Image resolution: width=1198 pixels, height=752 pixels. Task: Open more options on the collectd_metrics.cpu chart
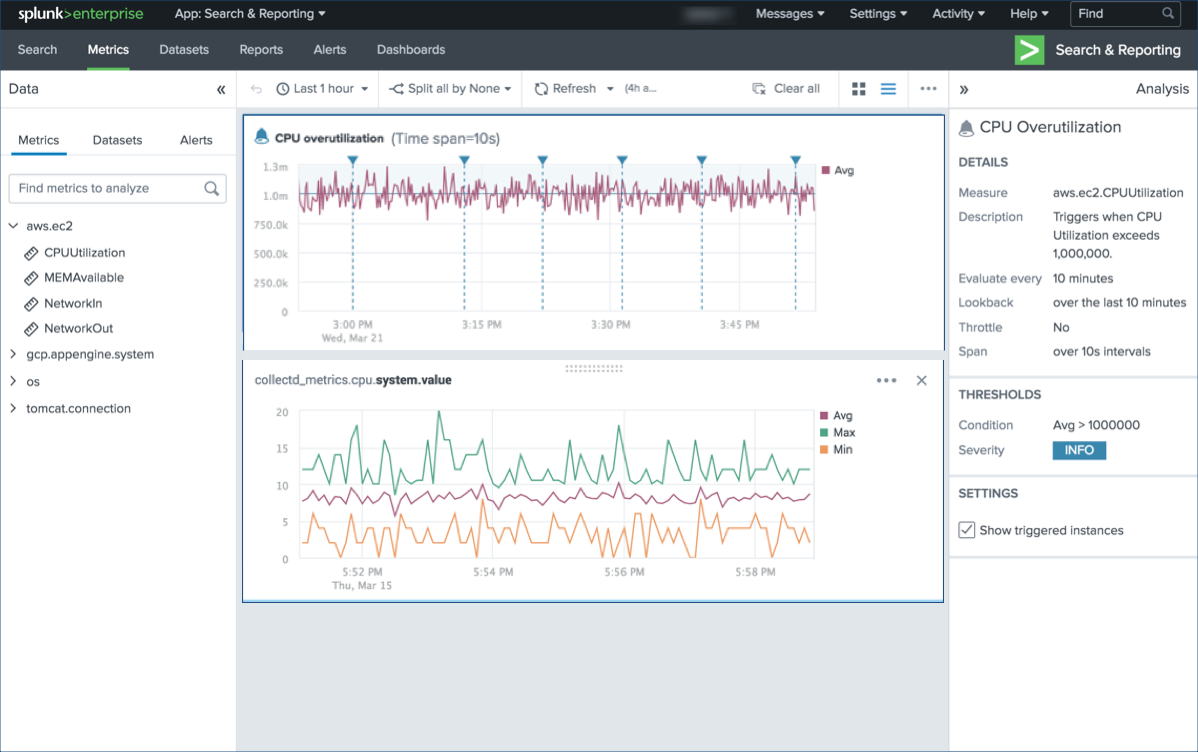[x=885, y=380]
